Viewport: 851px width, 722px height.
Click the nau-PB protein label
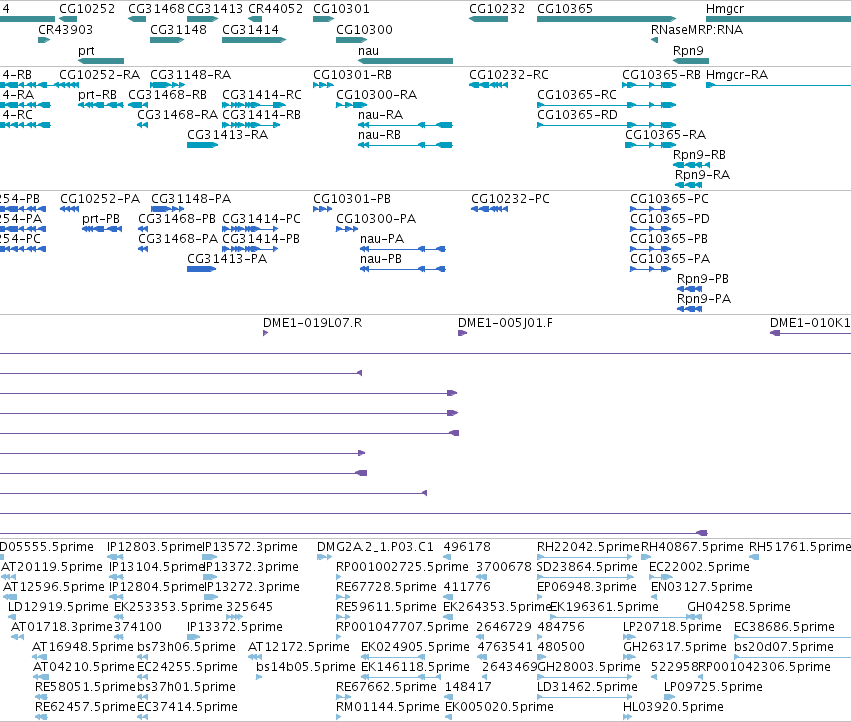381,259
